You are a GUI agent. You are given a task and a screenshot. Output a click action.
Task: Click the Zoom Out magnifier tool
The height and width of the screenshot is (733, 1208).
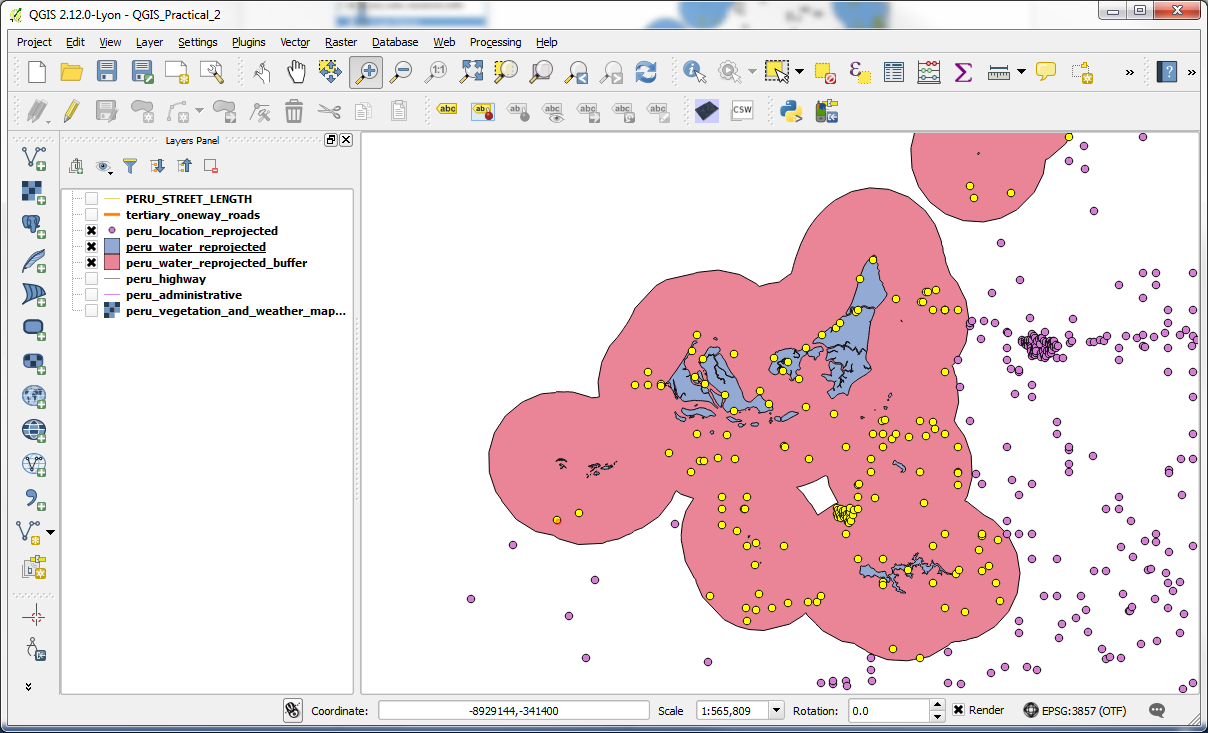401,71
